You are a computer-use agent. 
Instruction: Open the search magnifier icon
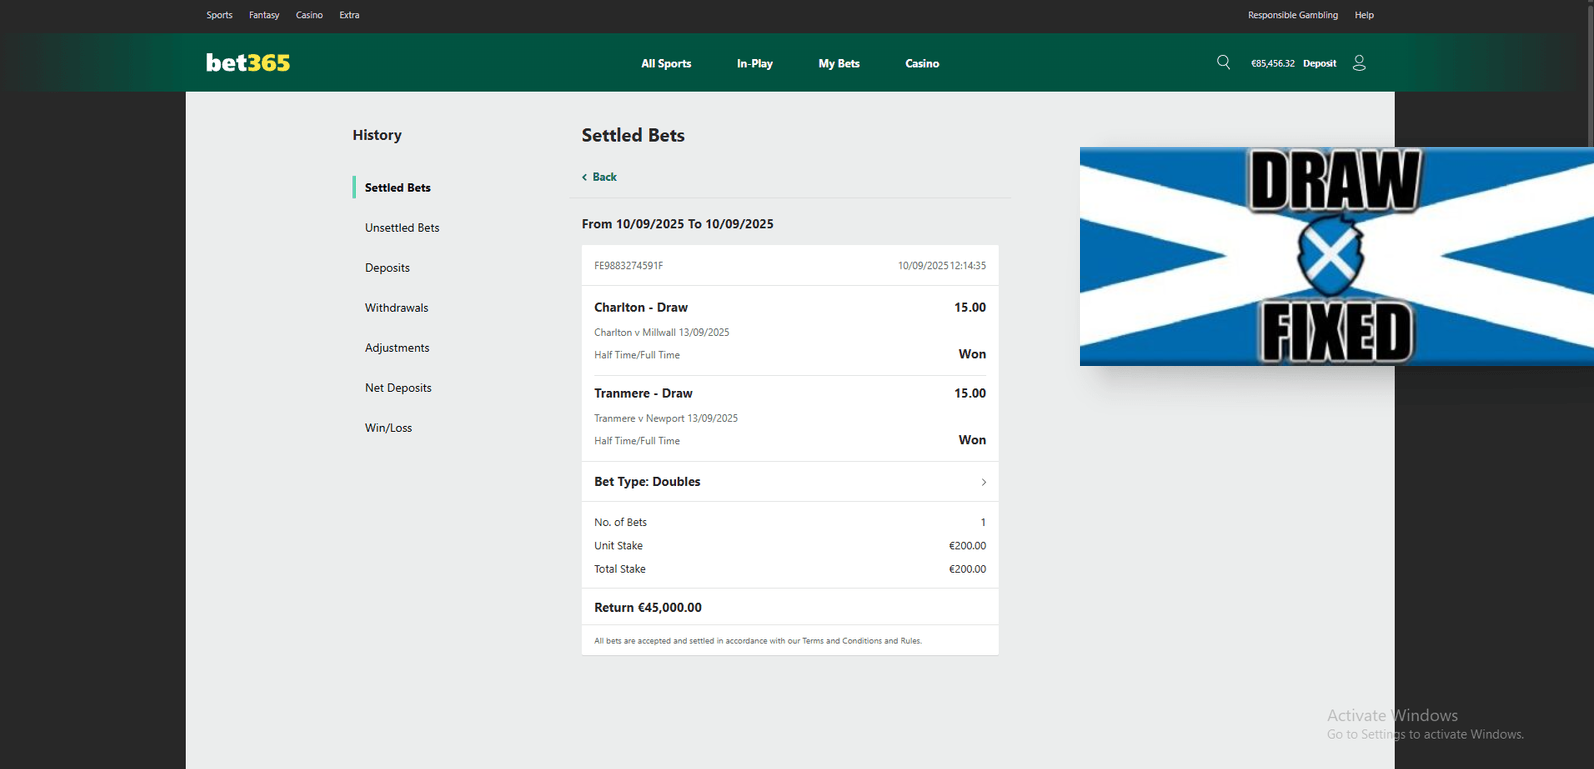1223,62
